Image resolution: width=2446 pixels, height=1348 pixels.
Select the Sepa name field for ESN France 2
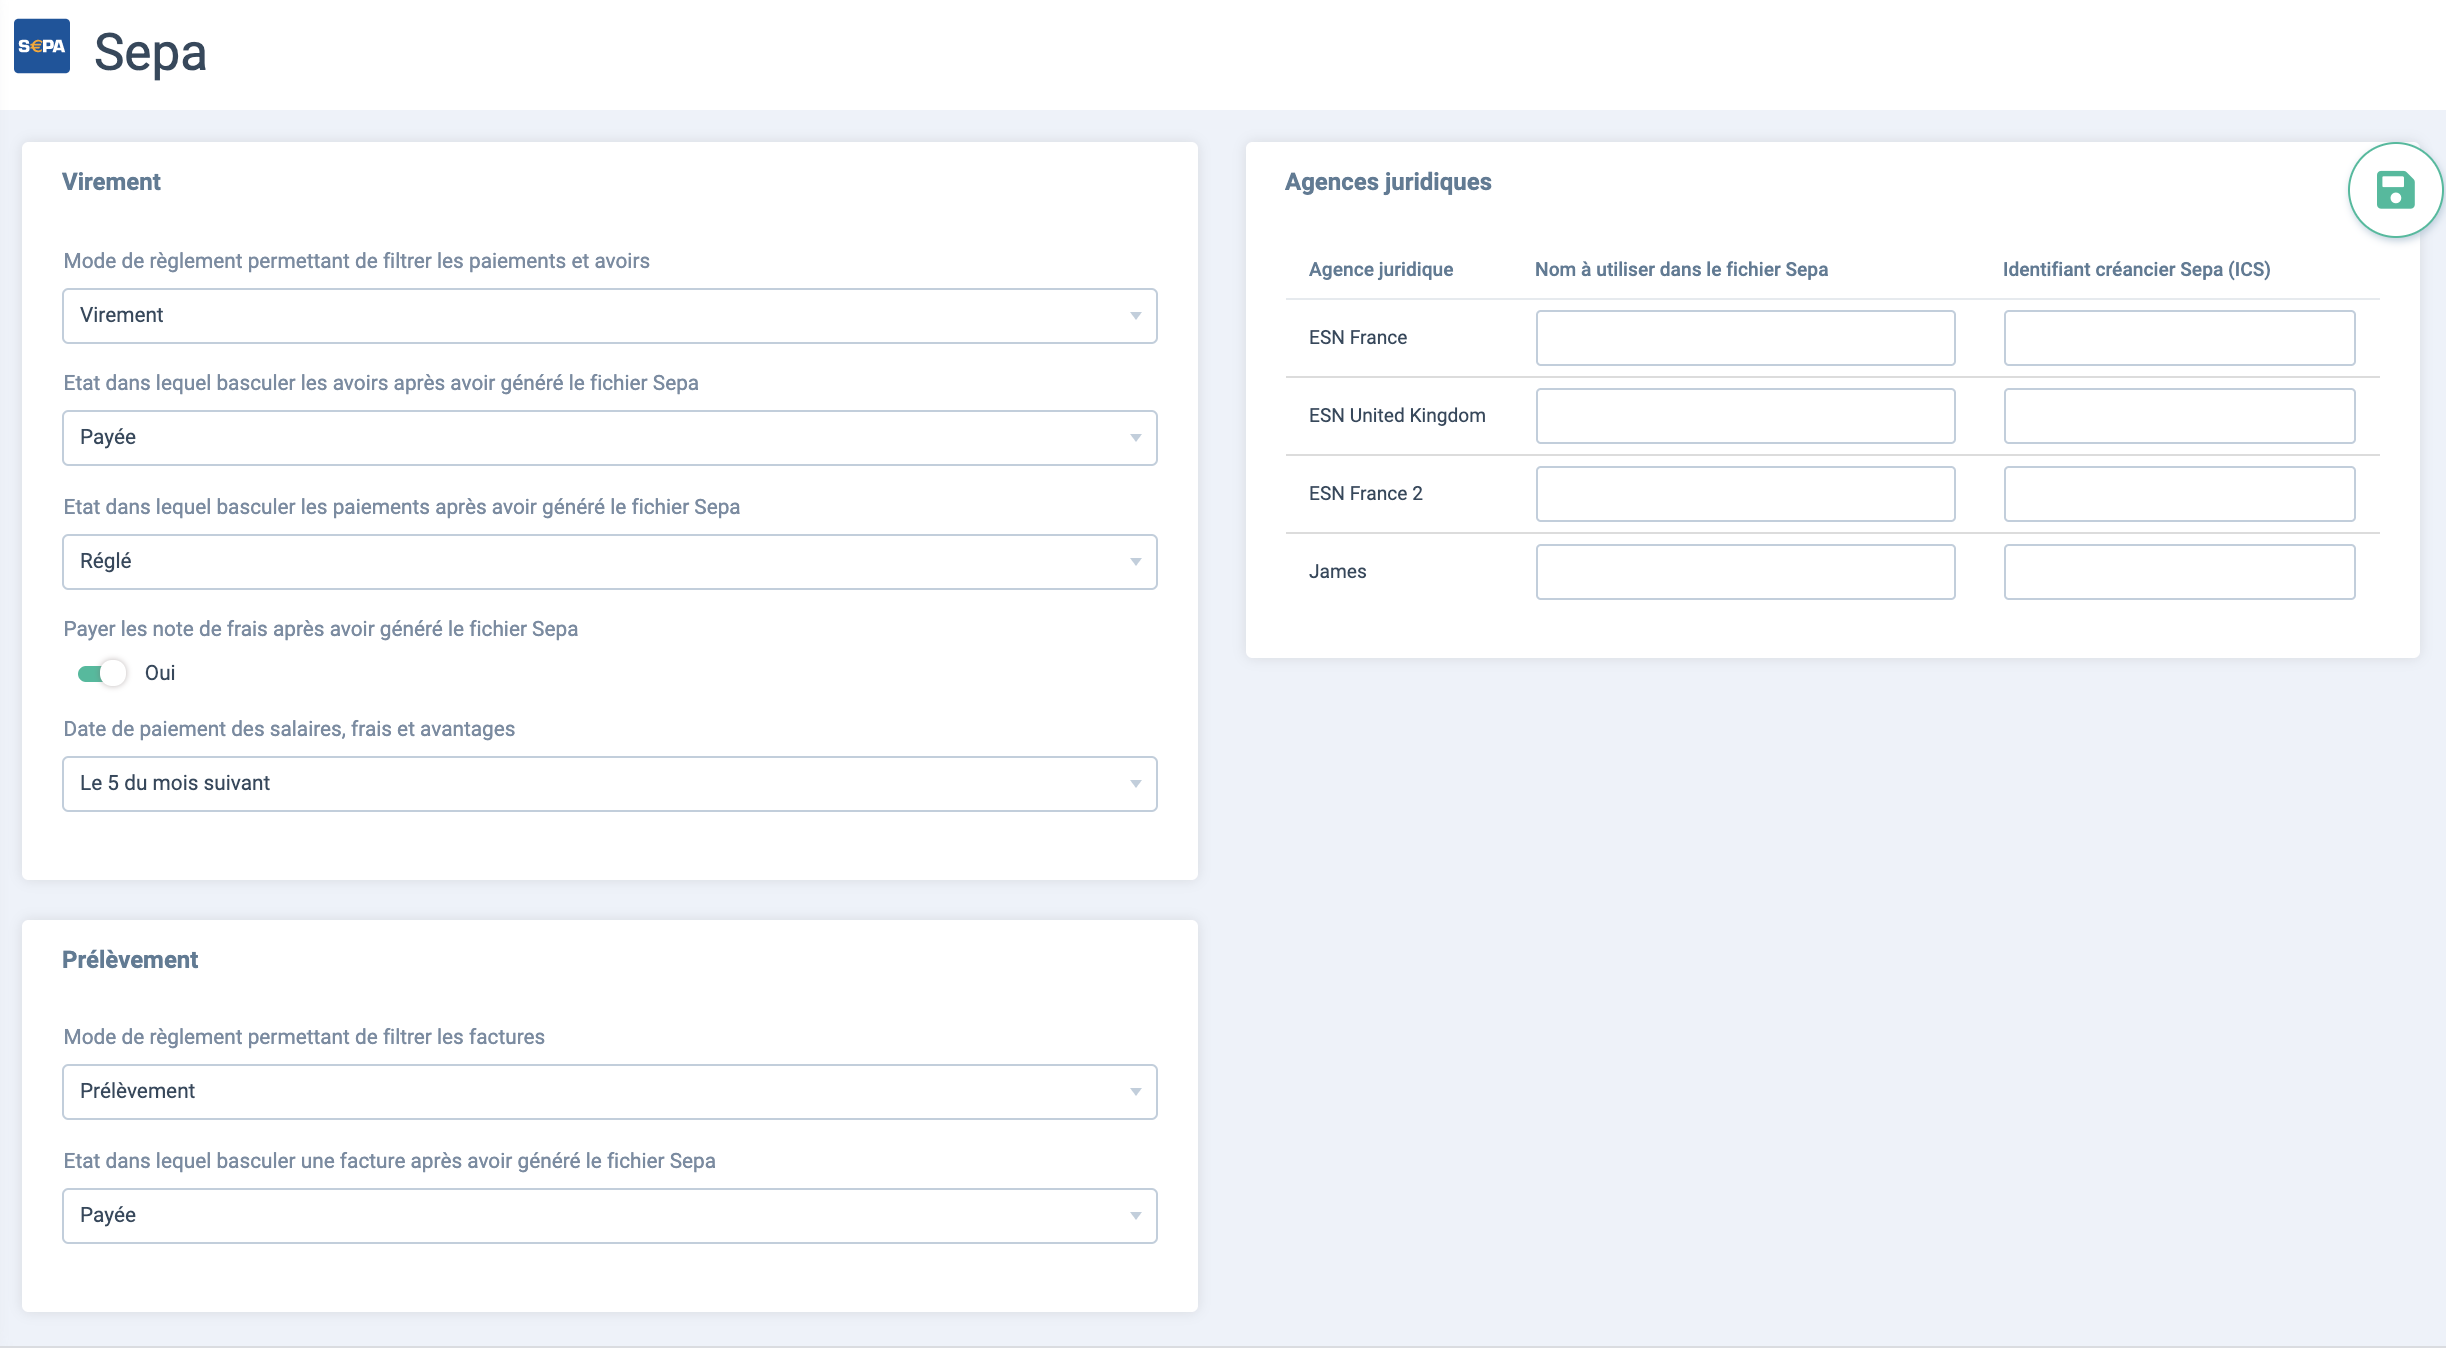pos(1745,494)
